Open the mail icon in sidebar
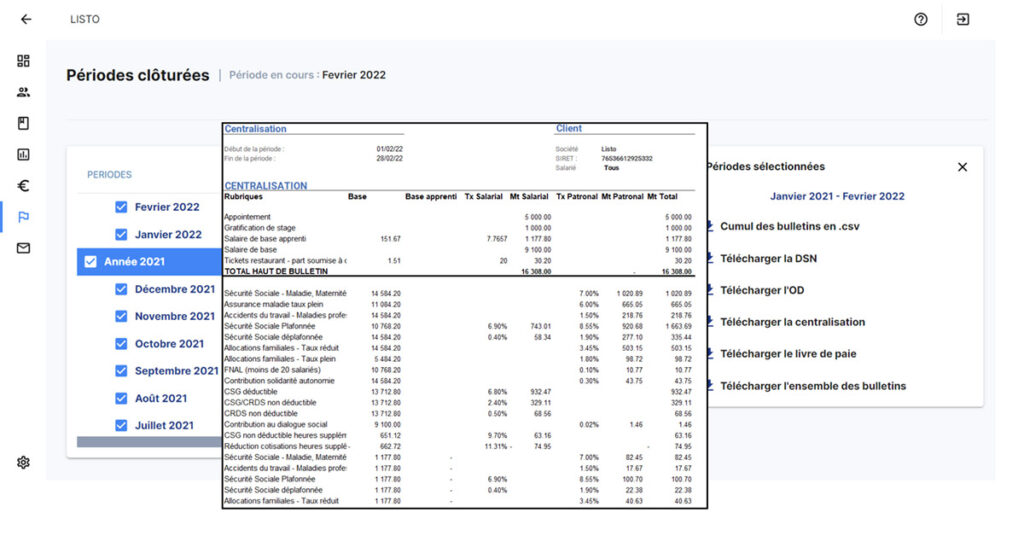 (23, 248)
